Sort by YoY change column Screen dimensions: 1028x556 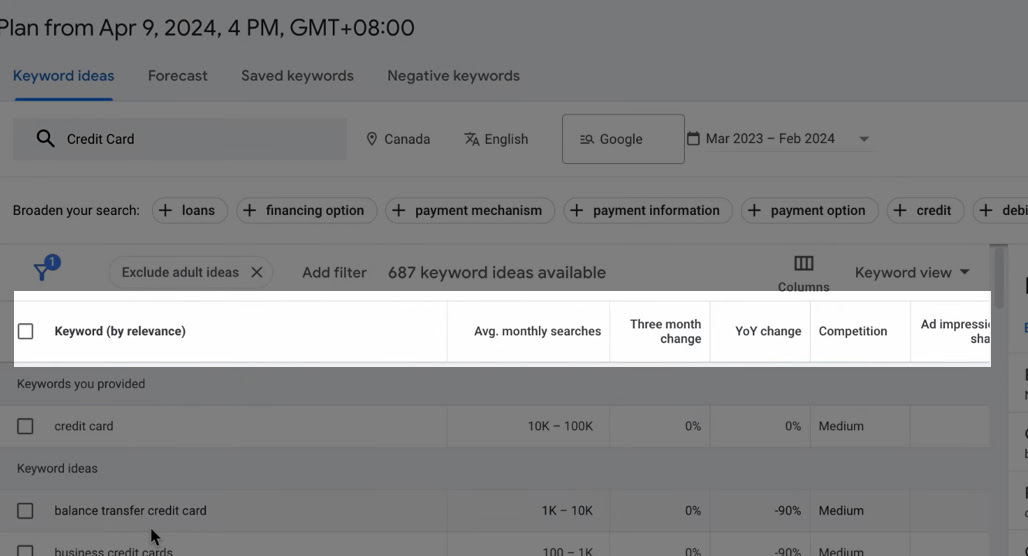point(768,331)
